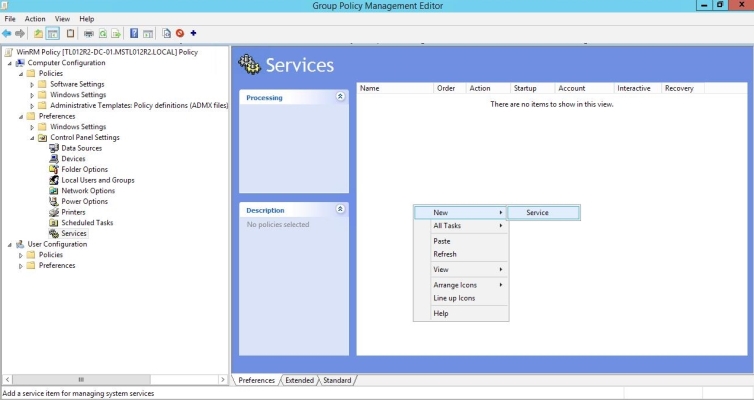This screenshot has width=754, height=400.
Task: Select Scheduled Tasks in tree
Action: pos(87,223)
